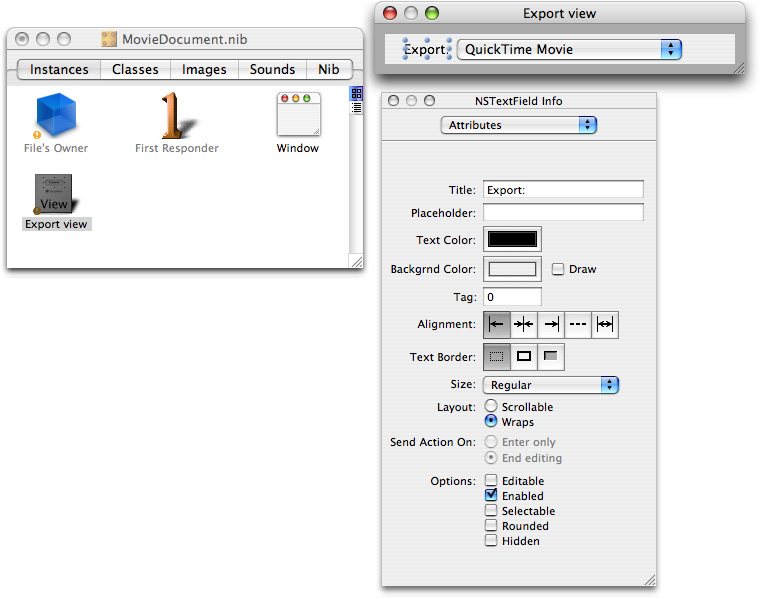Switch to the Classes tab
This screenshot has width=762, height=599.
(x=135, y=69)
